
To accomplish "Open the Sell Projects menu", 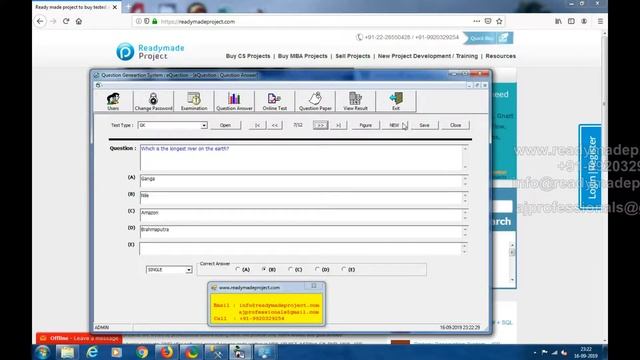I will click(x=353, y=56).
